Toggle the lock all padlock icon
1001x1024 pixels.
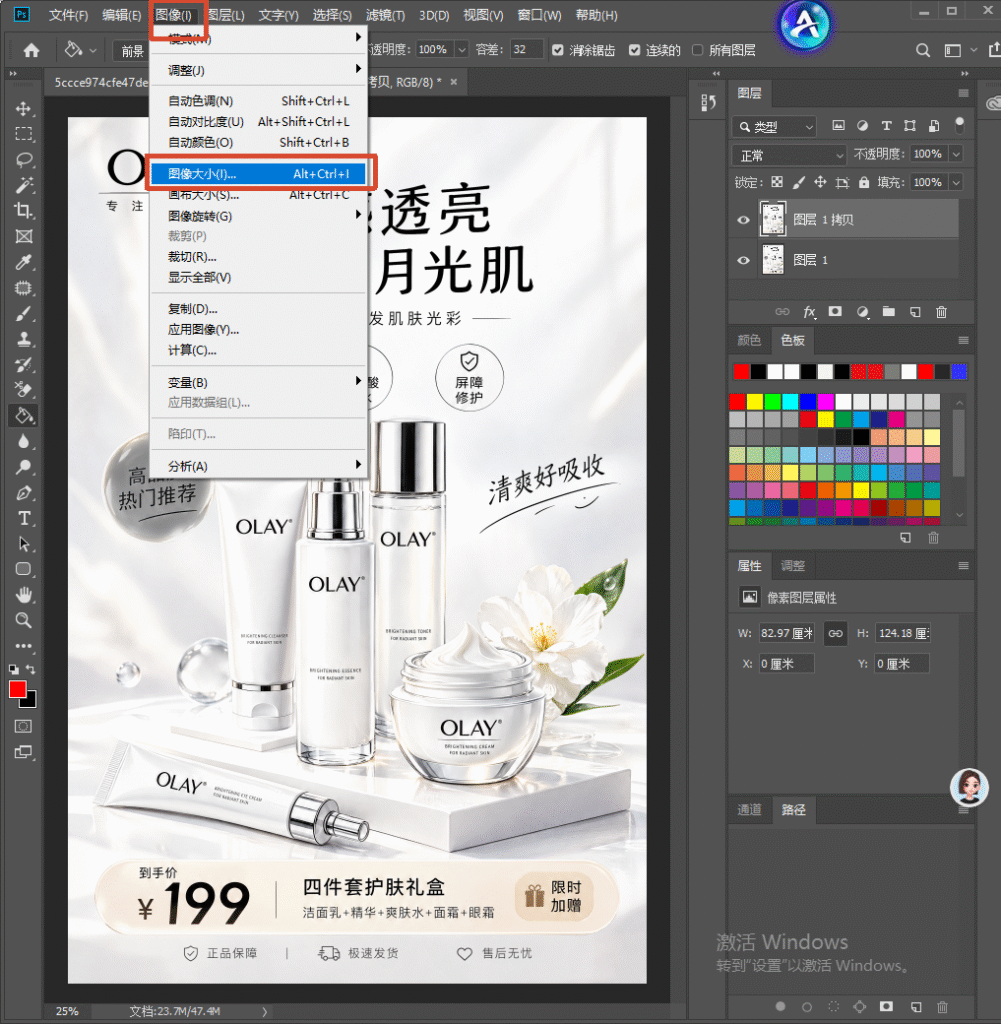coord(864,182)
